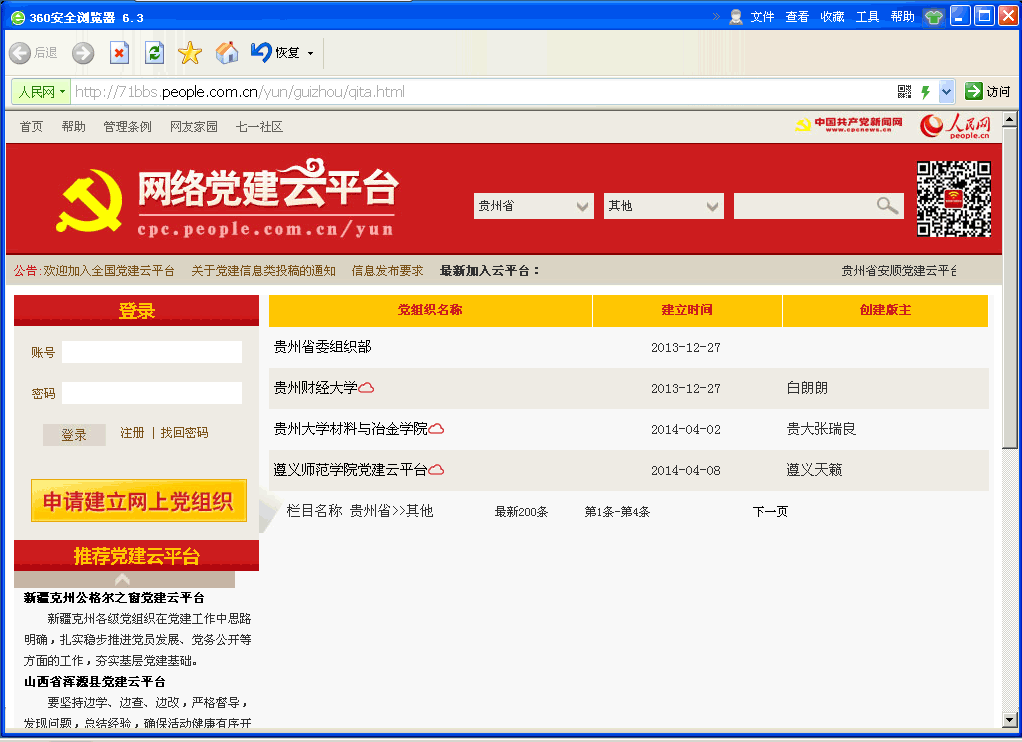Go to the home page via house icon
Image resolution: width=1022 pixels, height=742 pixels.
(227, 53)
